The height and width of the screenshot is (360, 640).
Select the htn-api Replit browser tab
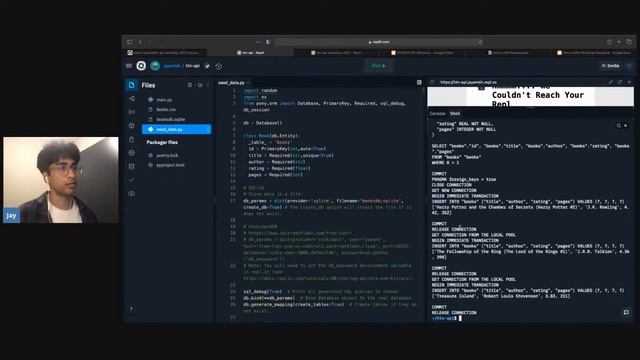(250, 53)
